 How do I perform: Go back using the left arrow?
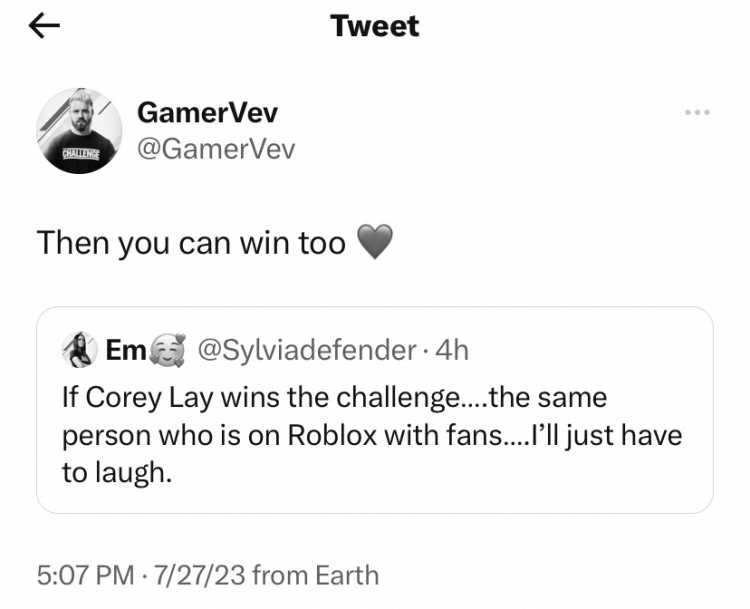pyautogui.click(x=44, y=26)
